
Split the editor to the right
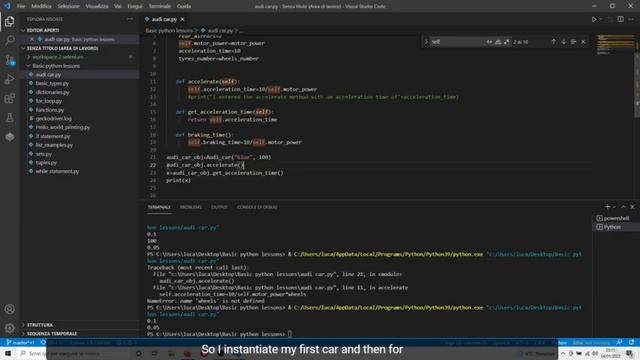point(620,19)
